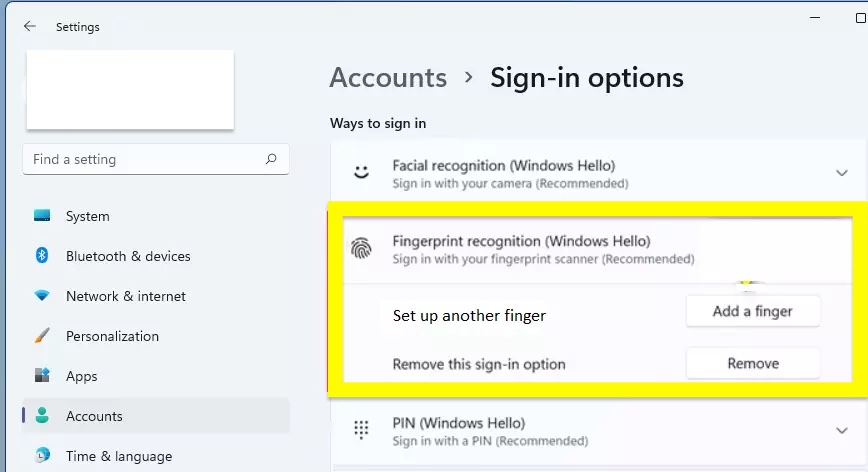
Task: Click the Apps icon in sidebar
Action: pos(42,375)
